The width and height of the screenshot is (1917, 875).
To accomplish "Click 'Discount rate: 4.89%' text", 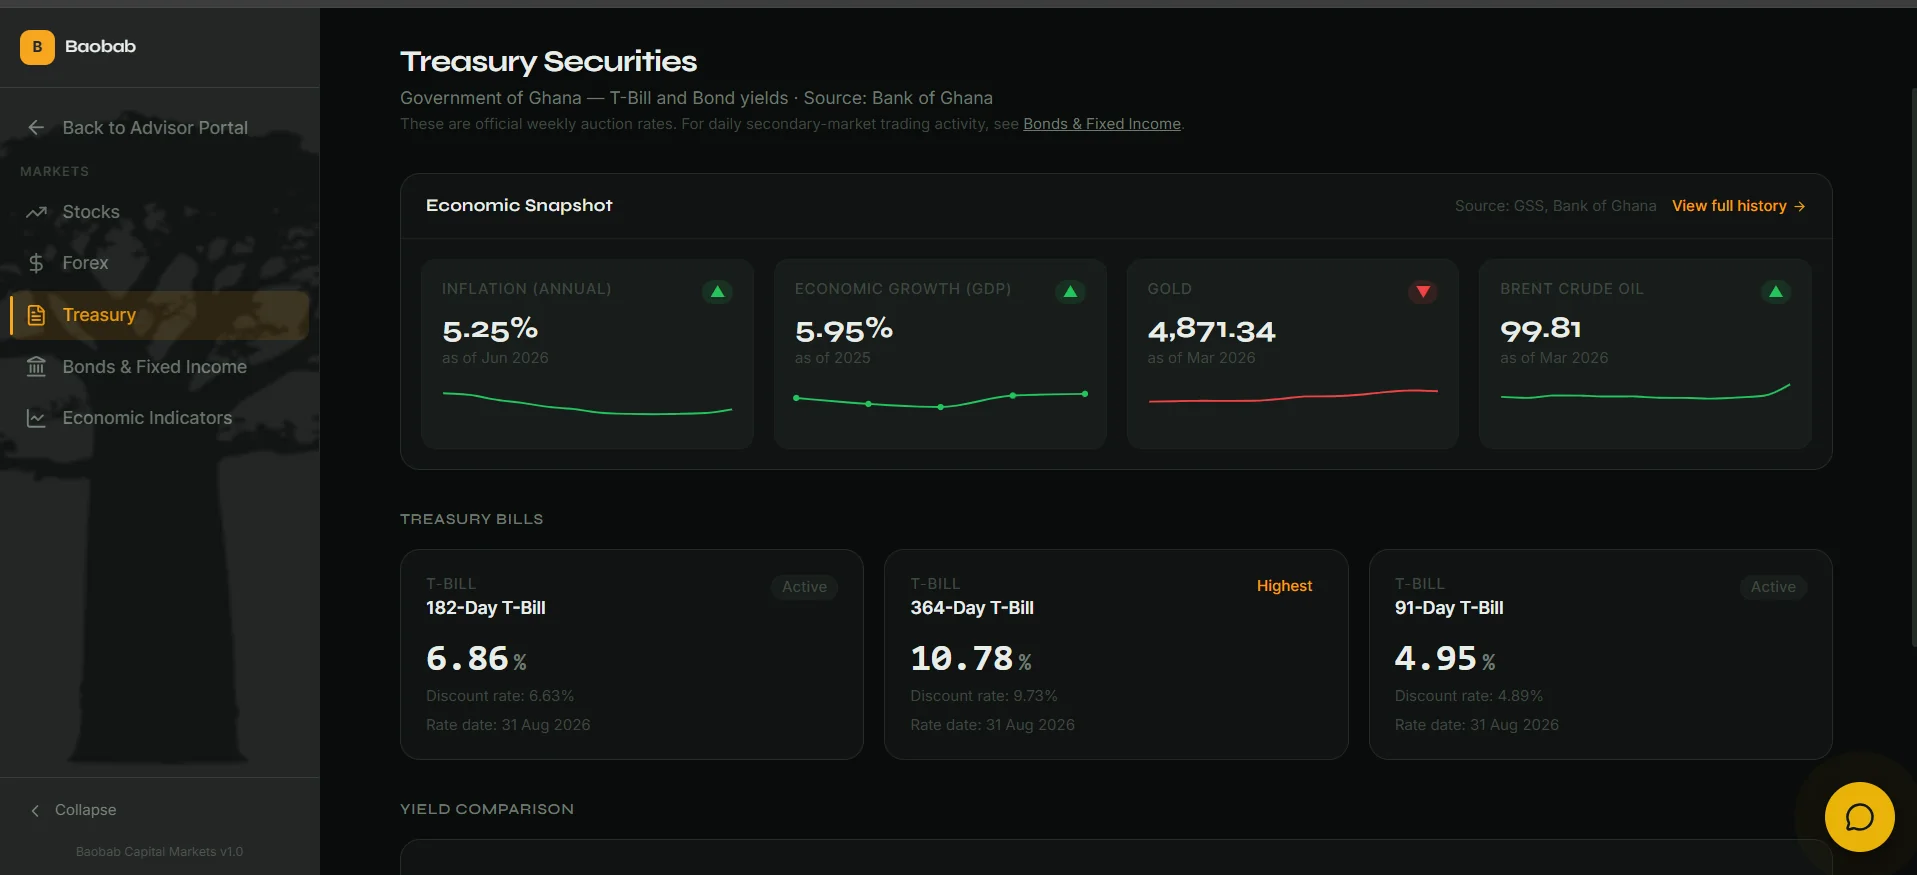I will coord(1469,696).
